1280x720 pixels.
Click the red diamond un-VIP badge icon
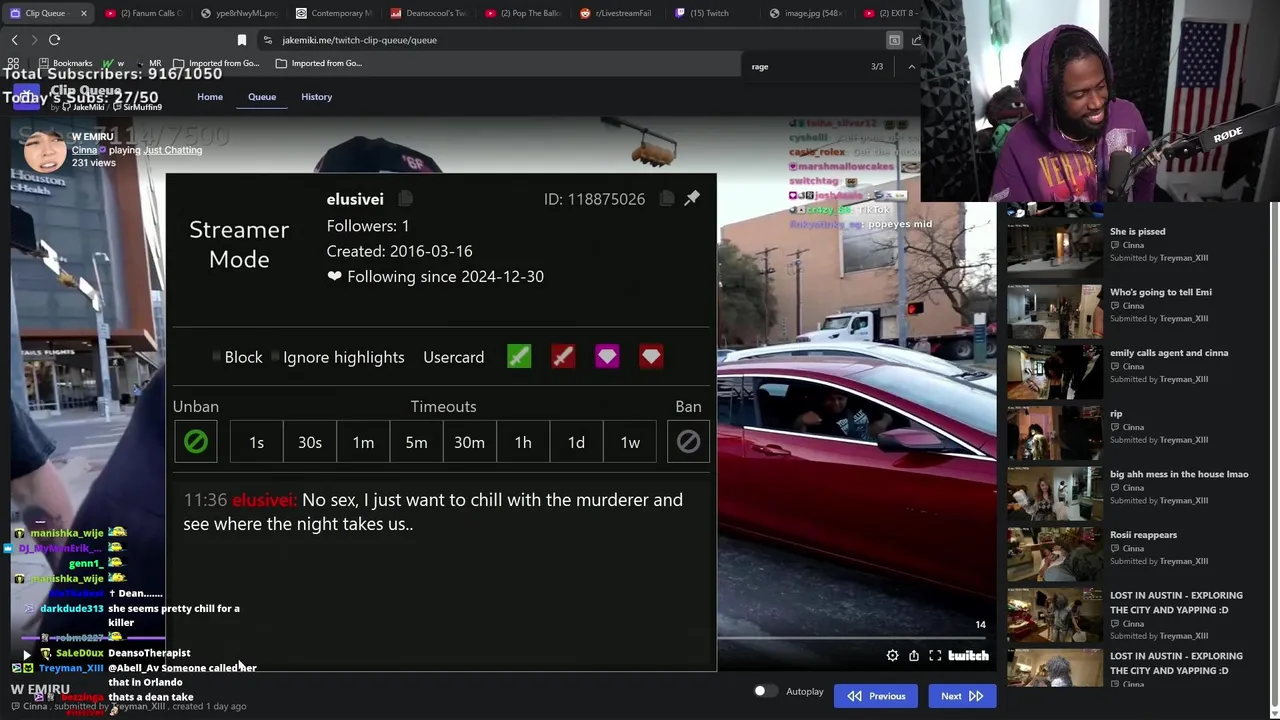click(x=651, y=357)
